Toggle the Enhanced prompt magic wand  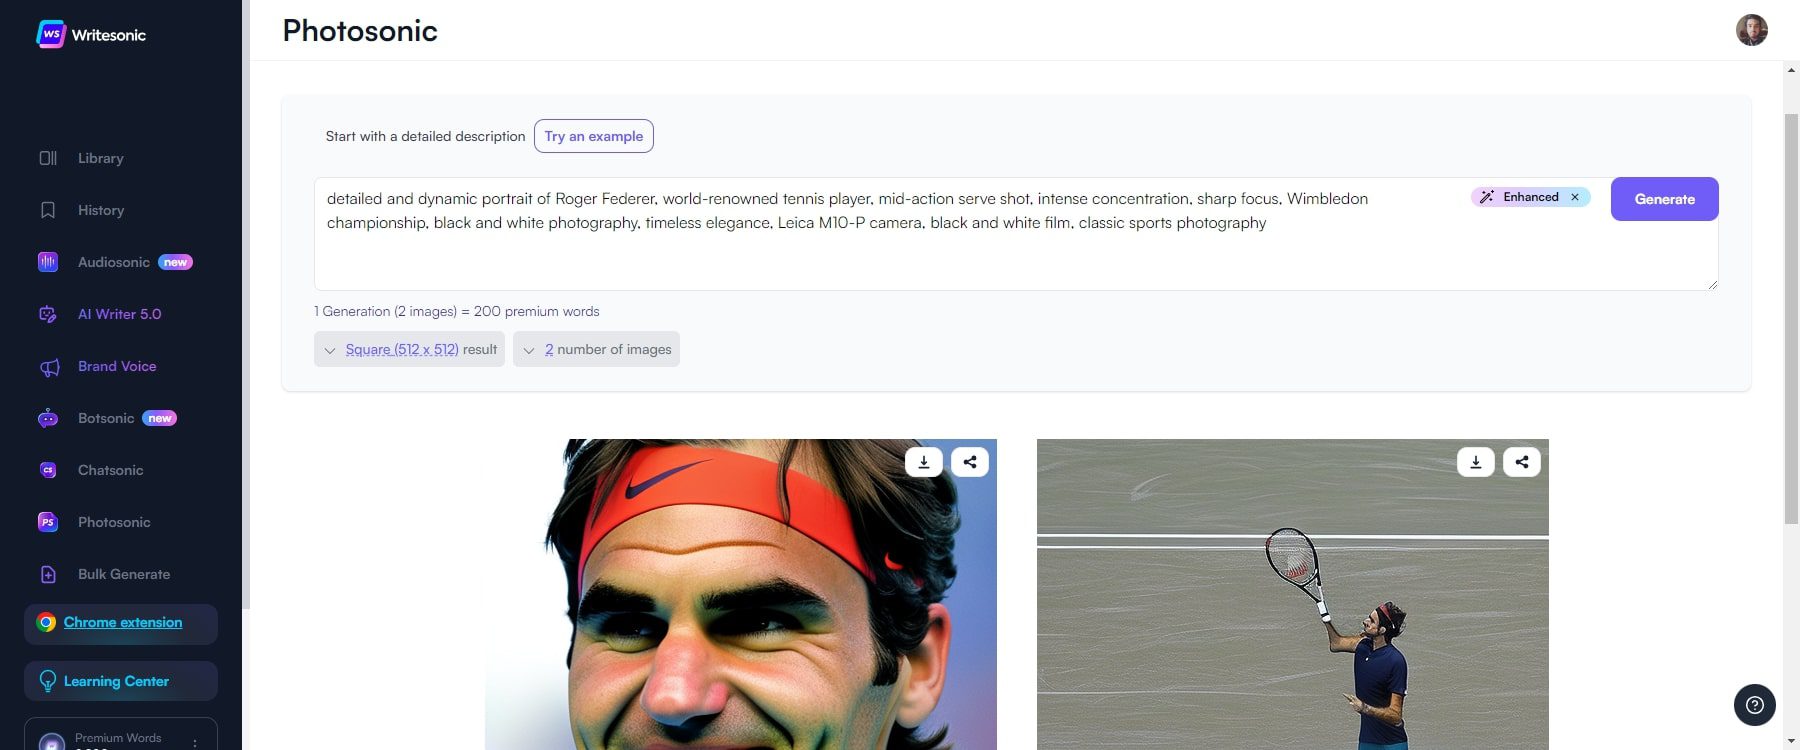(x=1487, y=197)
